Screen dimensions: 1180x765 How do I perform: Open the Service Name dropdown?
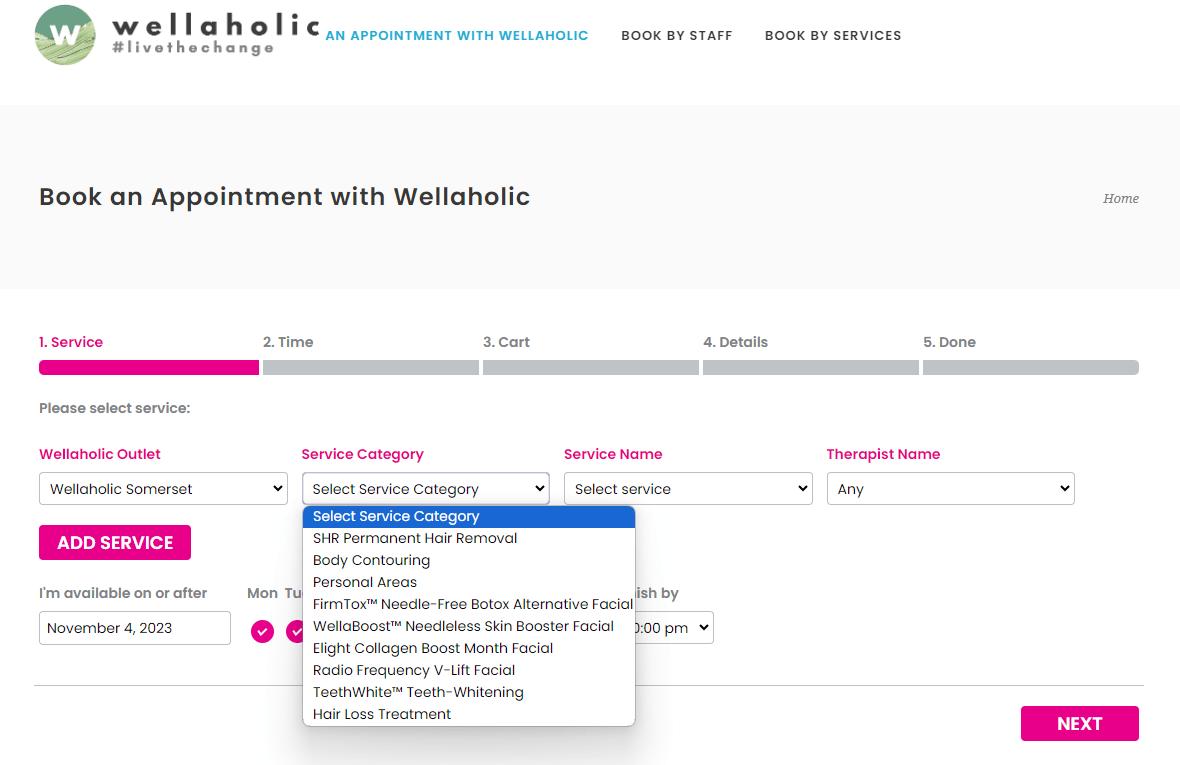[x=688, y=488]
